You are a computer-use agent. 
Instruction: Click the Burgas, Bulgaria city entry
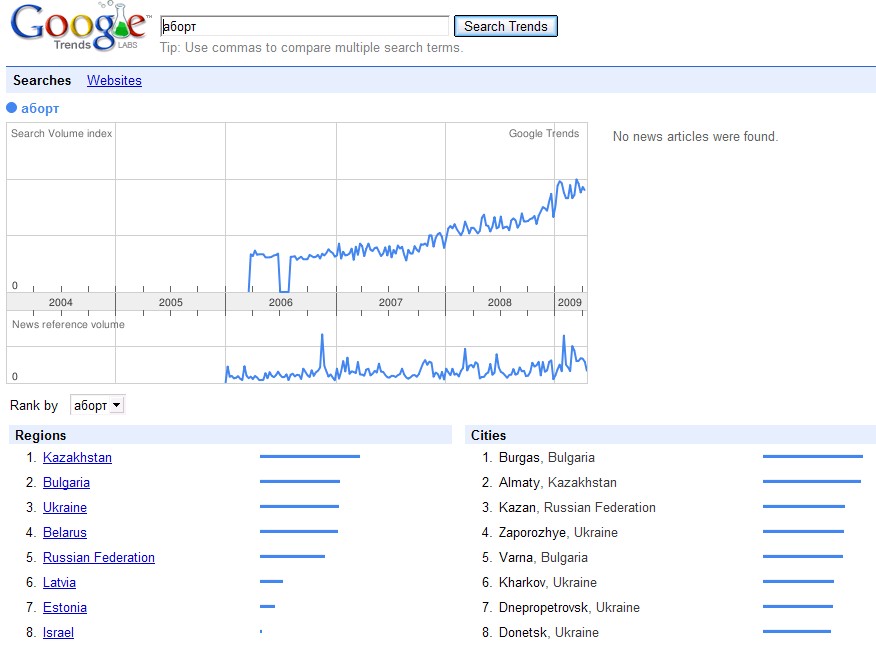pyautogui.click(x=546, y=457)
